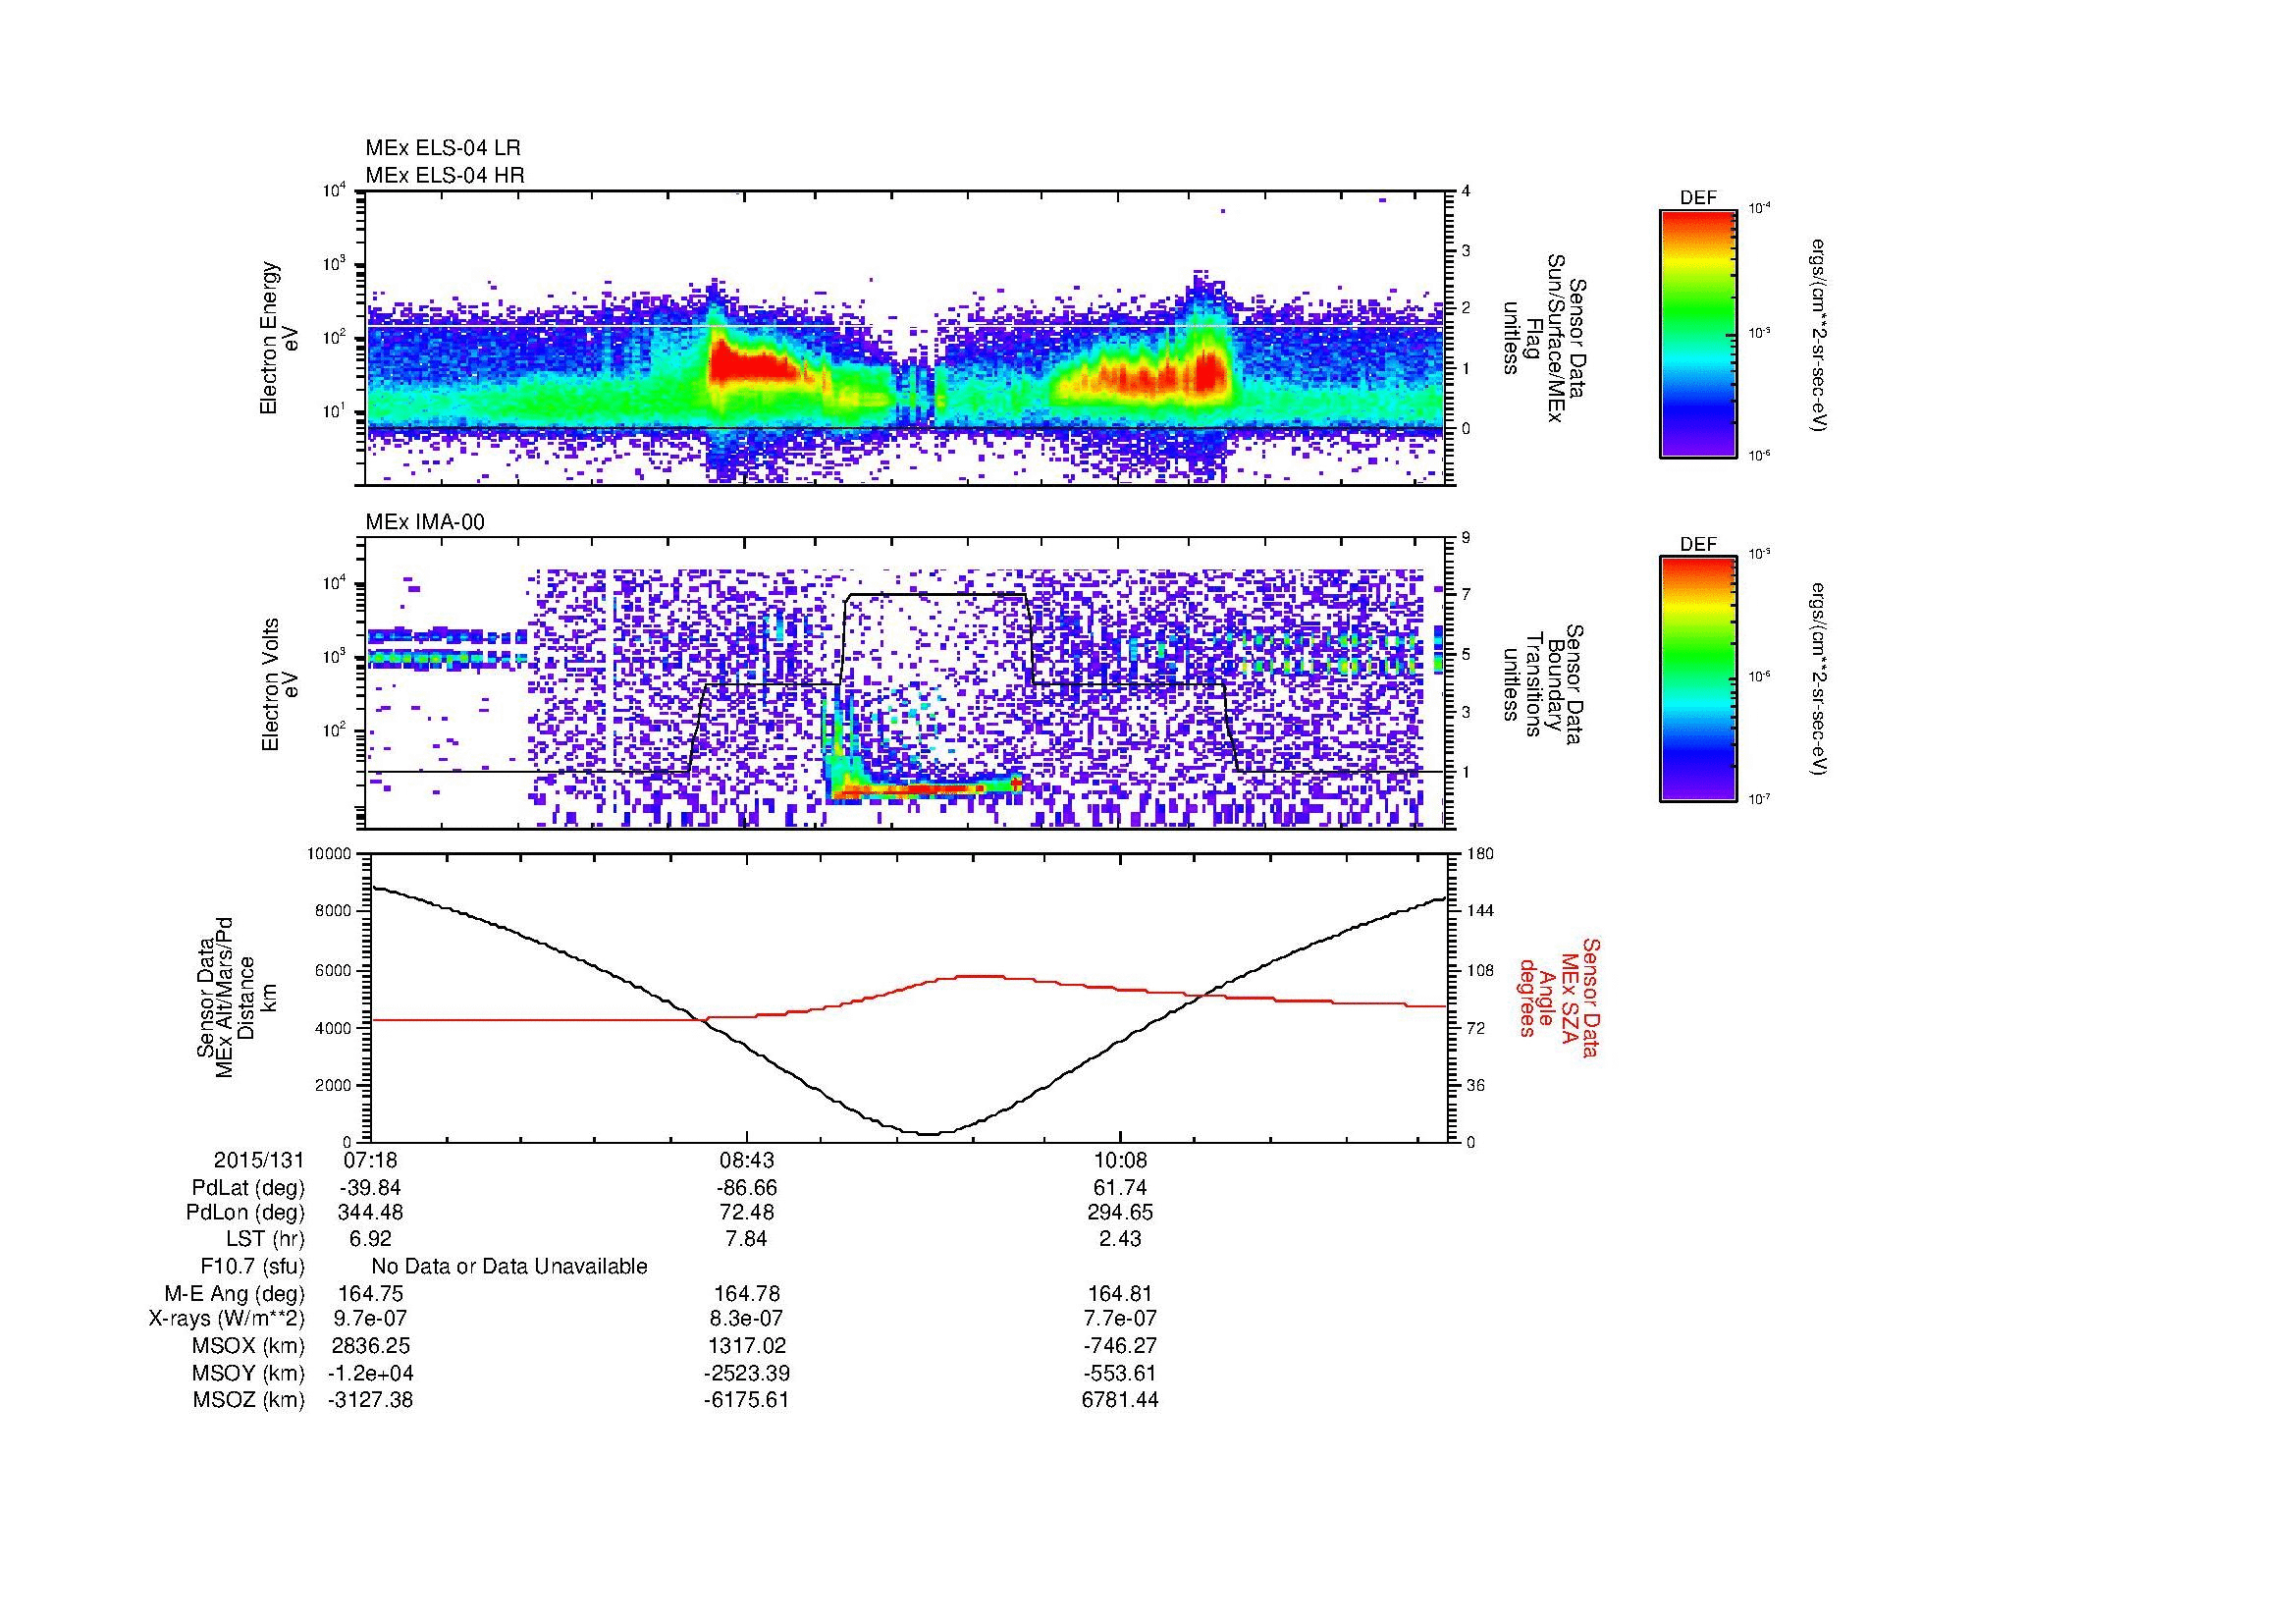
Task: Click the lower DEF color bar
Action: (x=1698, y=679)
